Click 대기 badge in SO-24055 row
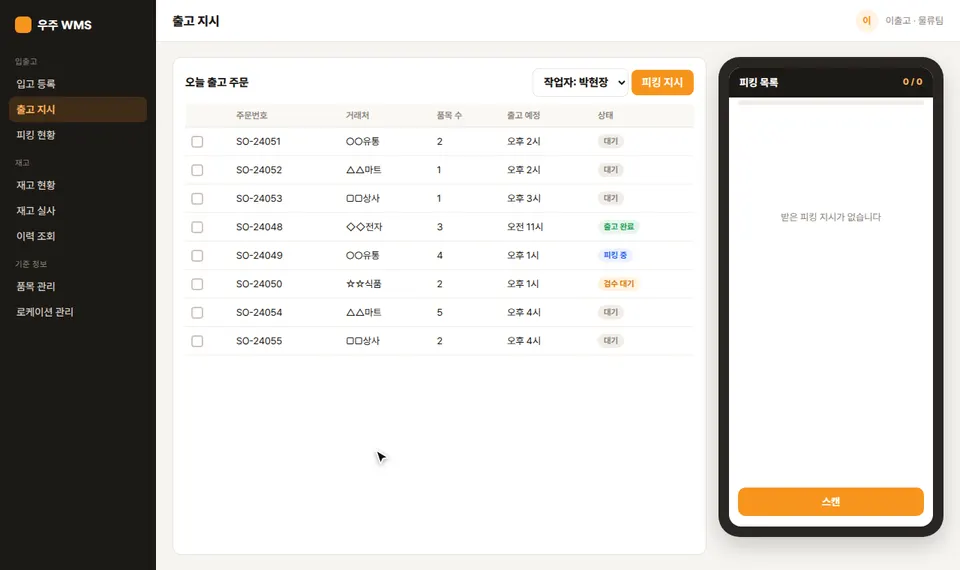The image size is (960, 570). [610, 340]
